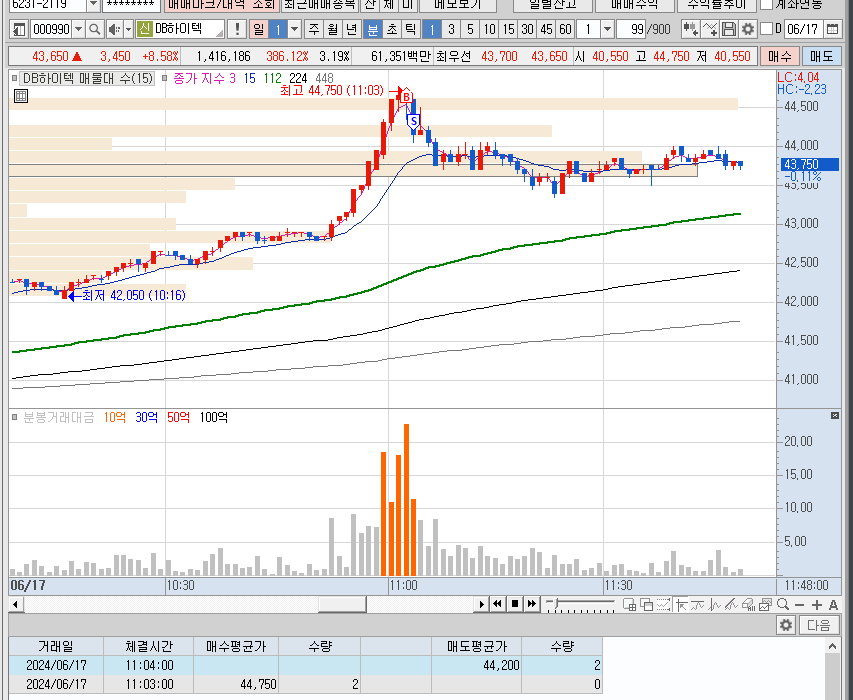
Task: Click the chart window tile icon
Action: click(x=629, y=604)
